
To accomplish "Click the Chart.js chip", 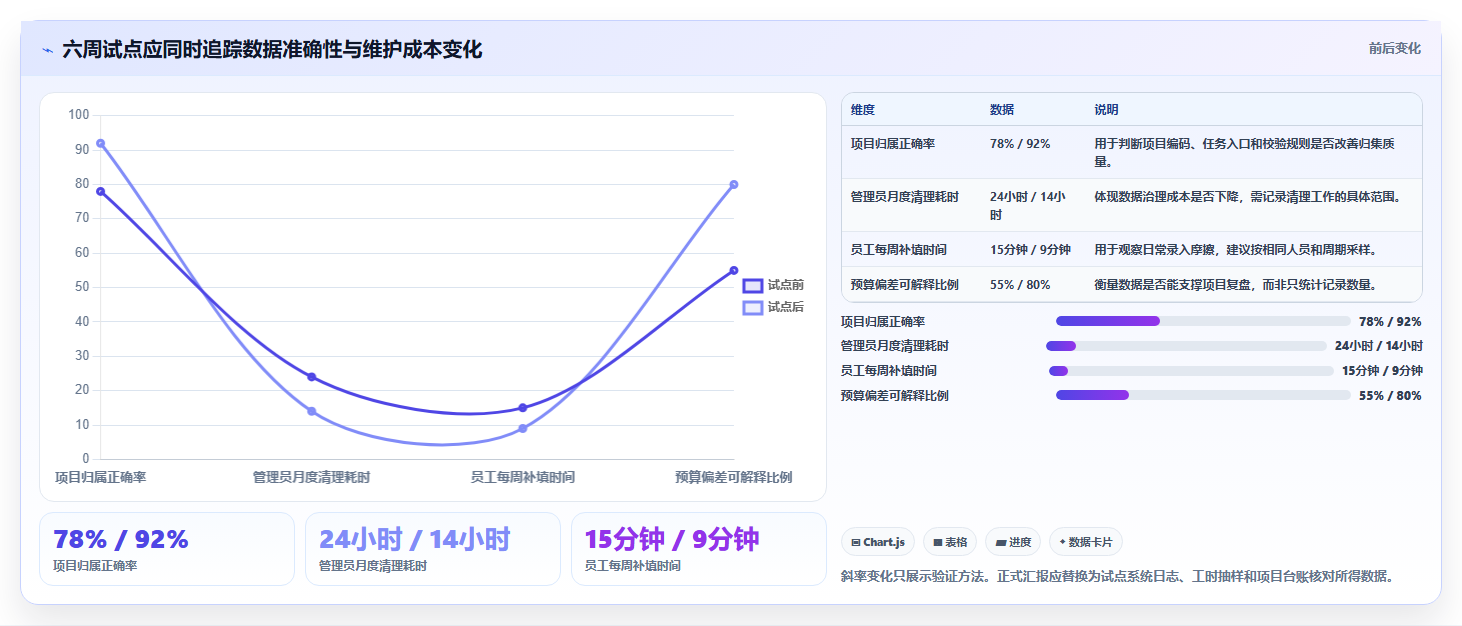I will coord(878,542).
